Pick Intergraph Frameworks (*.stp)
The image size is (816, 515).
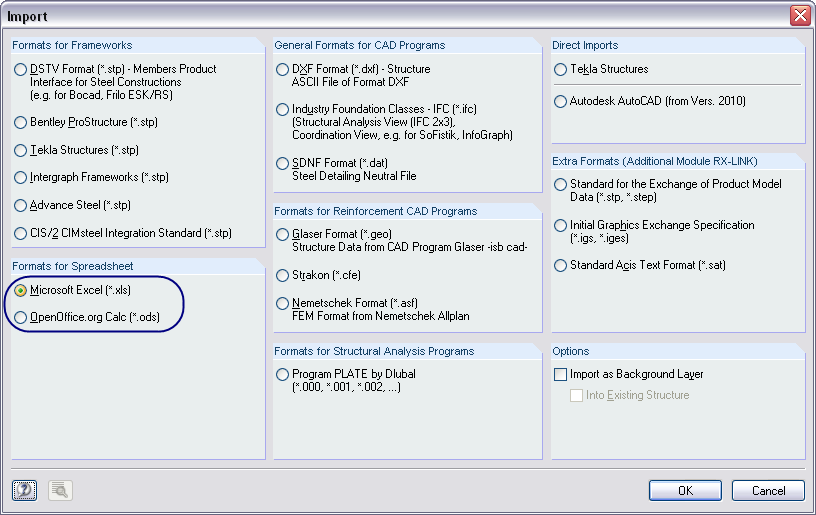(x=21, y=177)
